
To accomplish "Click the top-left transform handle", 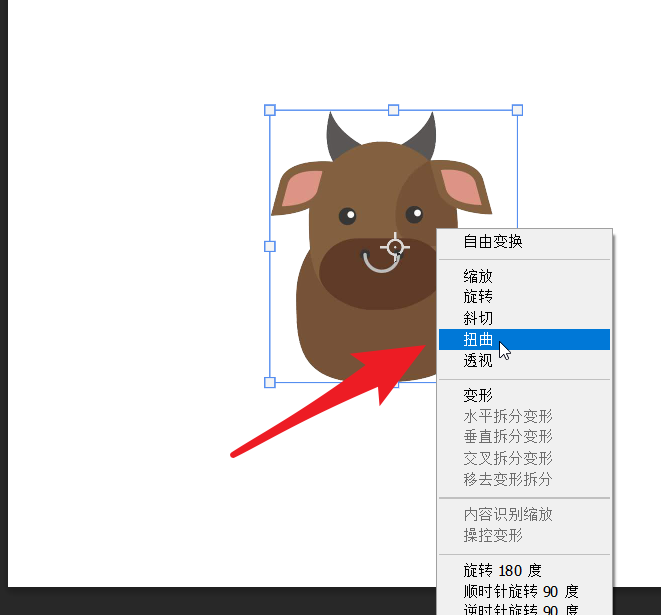I will coord(270,110).
